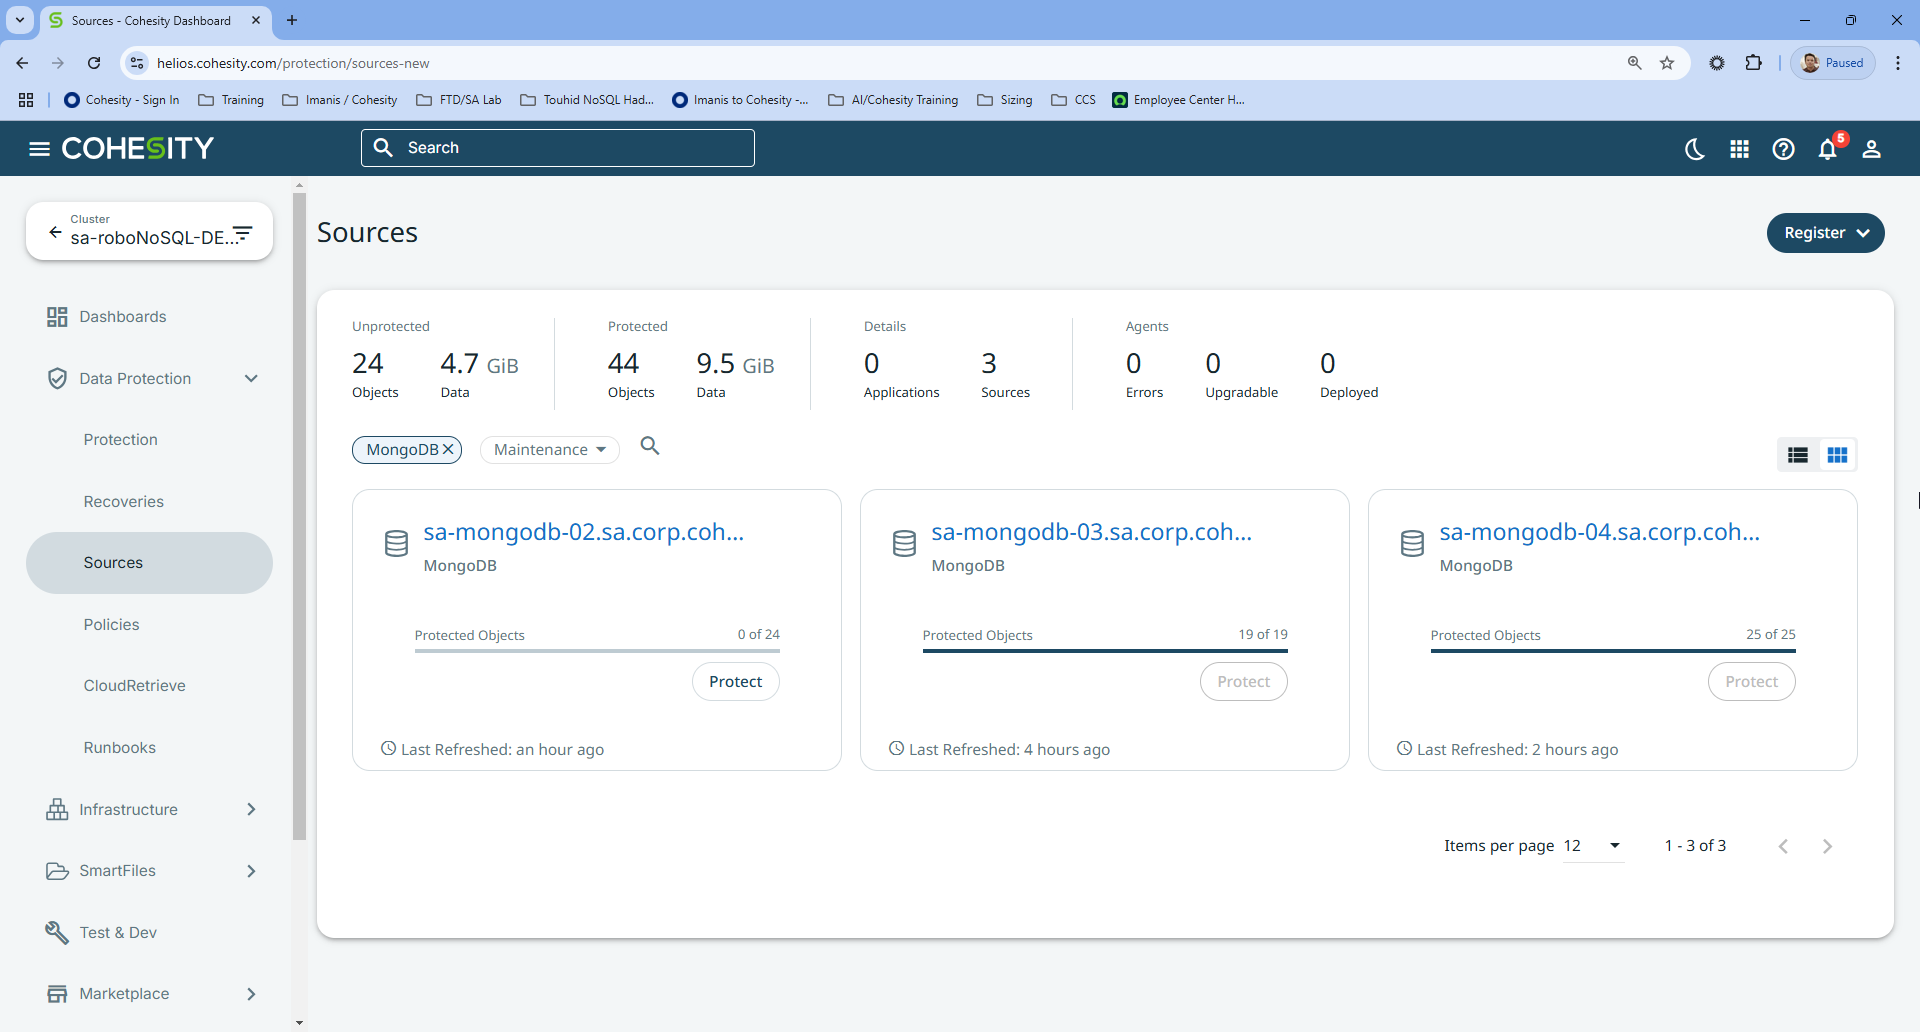Image resolution: width=1920 pixels, height=1032 pixels.
Task: Open browser zoom magnifier icon
Action: click(x=1635, y=63)
